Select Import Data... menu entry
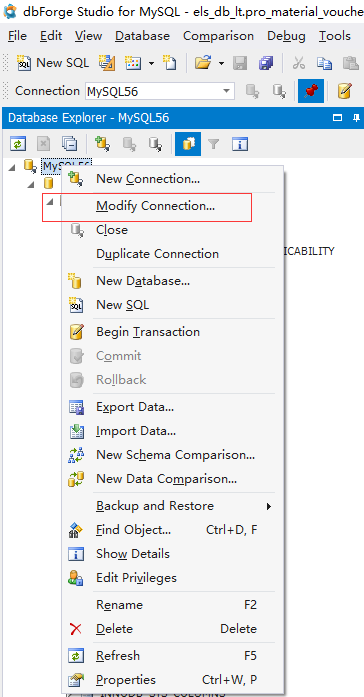364x697 pixels. point(172,431)
